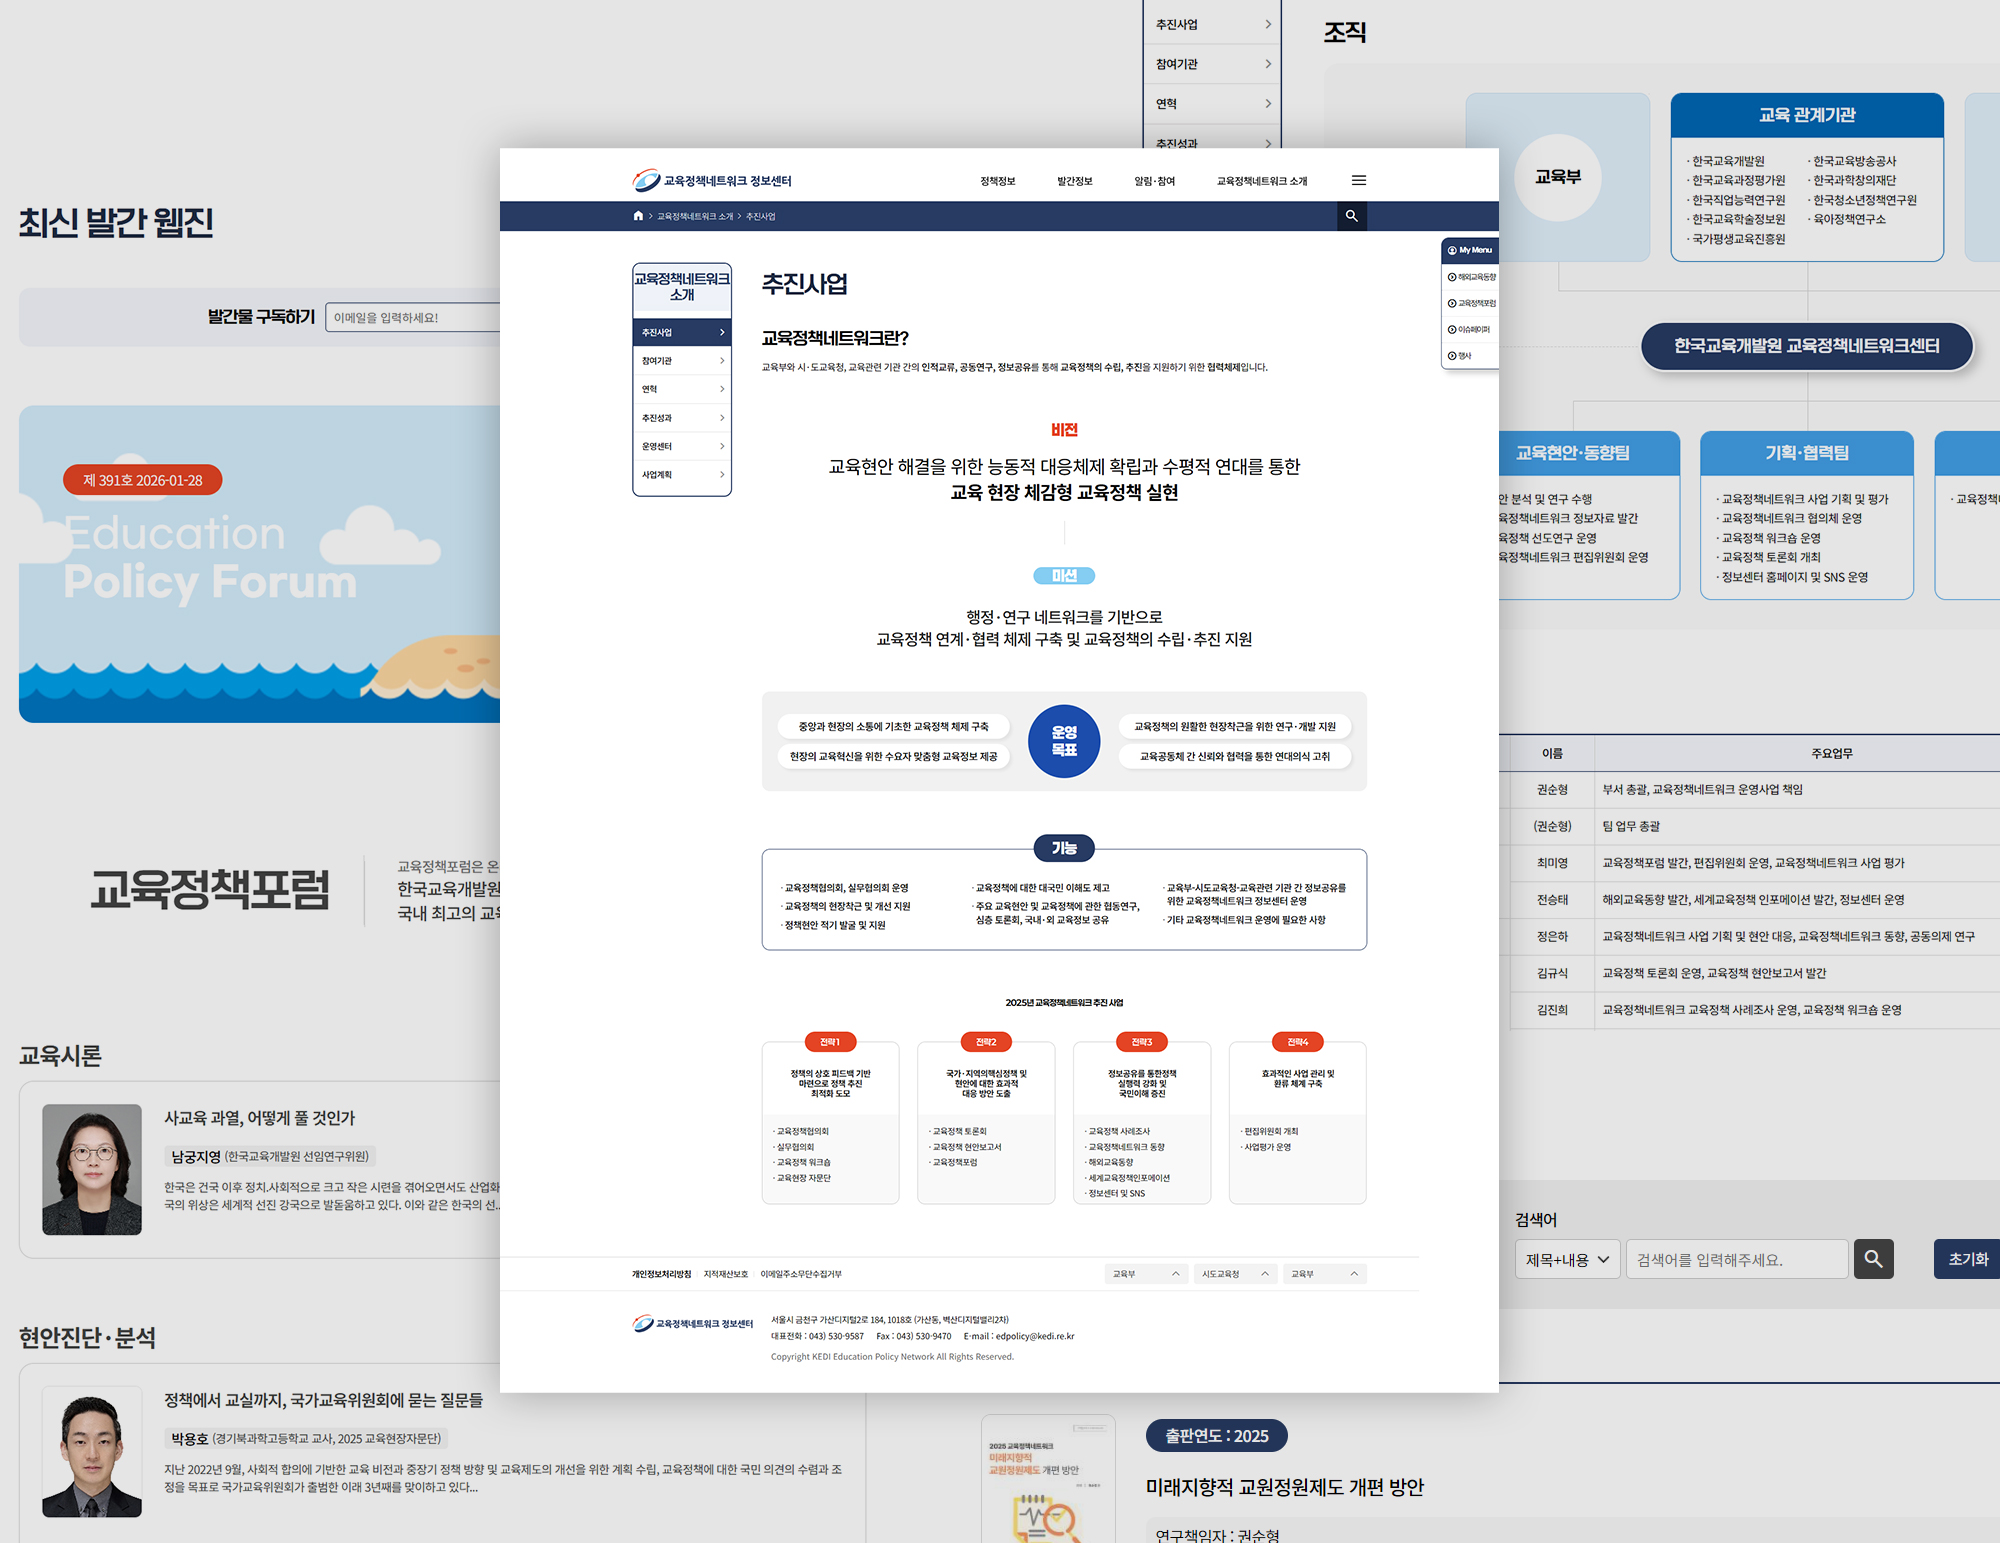The image size is (2000, 1543).
Task: Open 지적재산보호 footer link
Action: [726, 1274]
